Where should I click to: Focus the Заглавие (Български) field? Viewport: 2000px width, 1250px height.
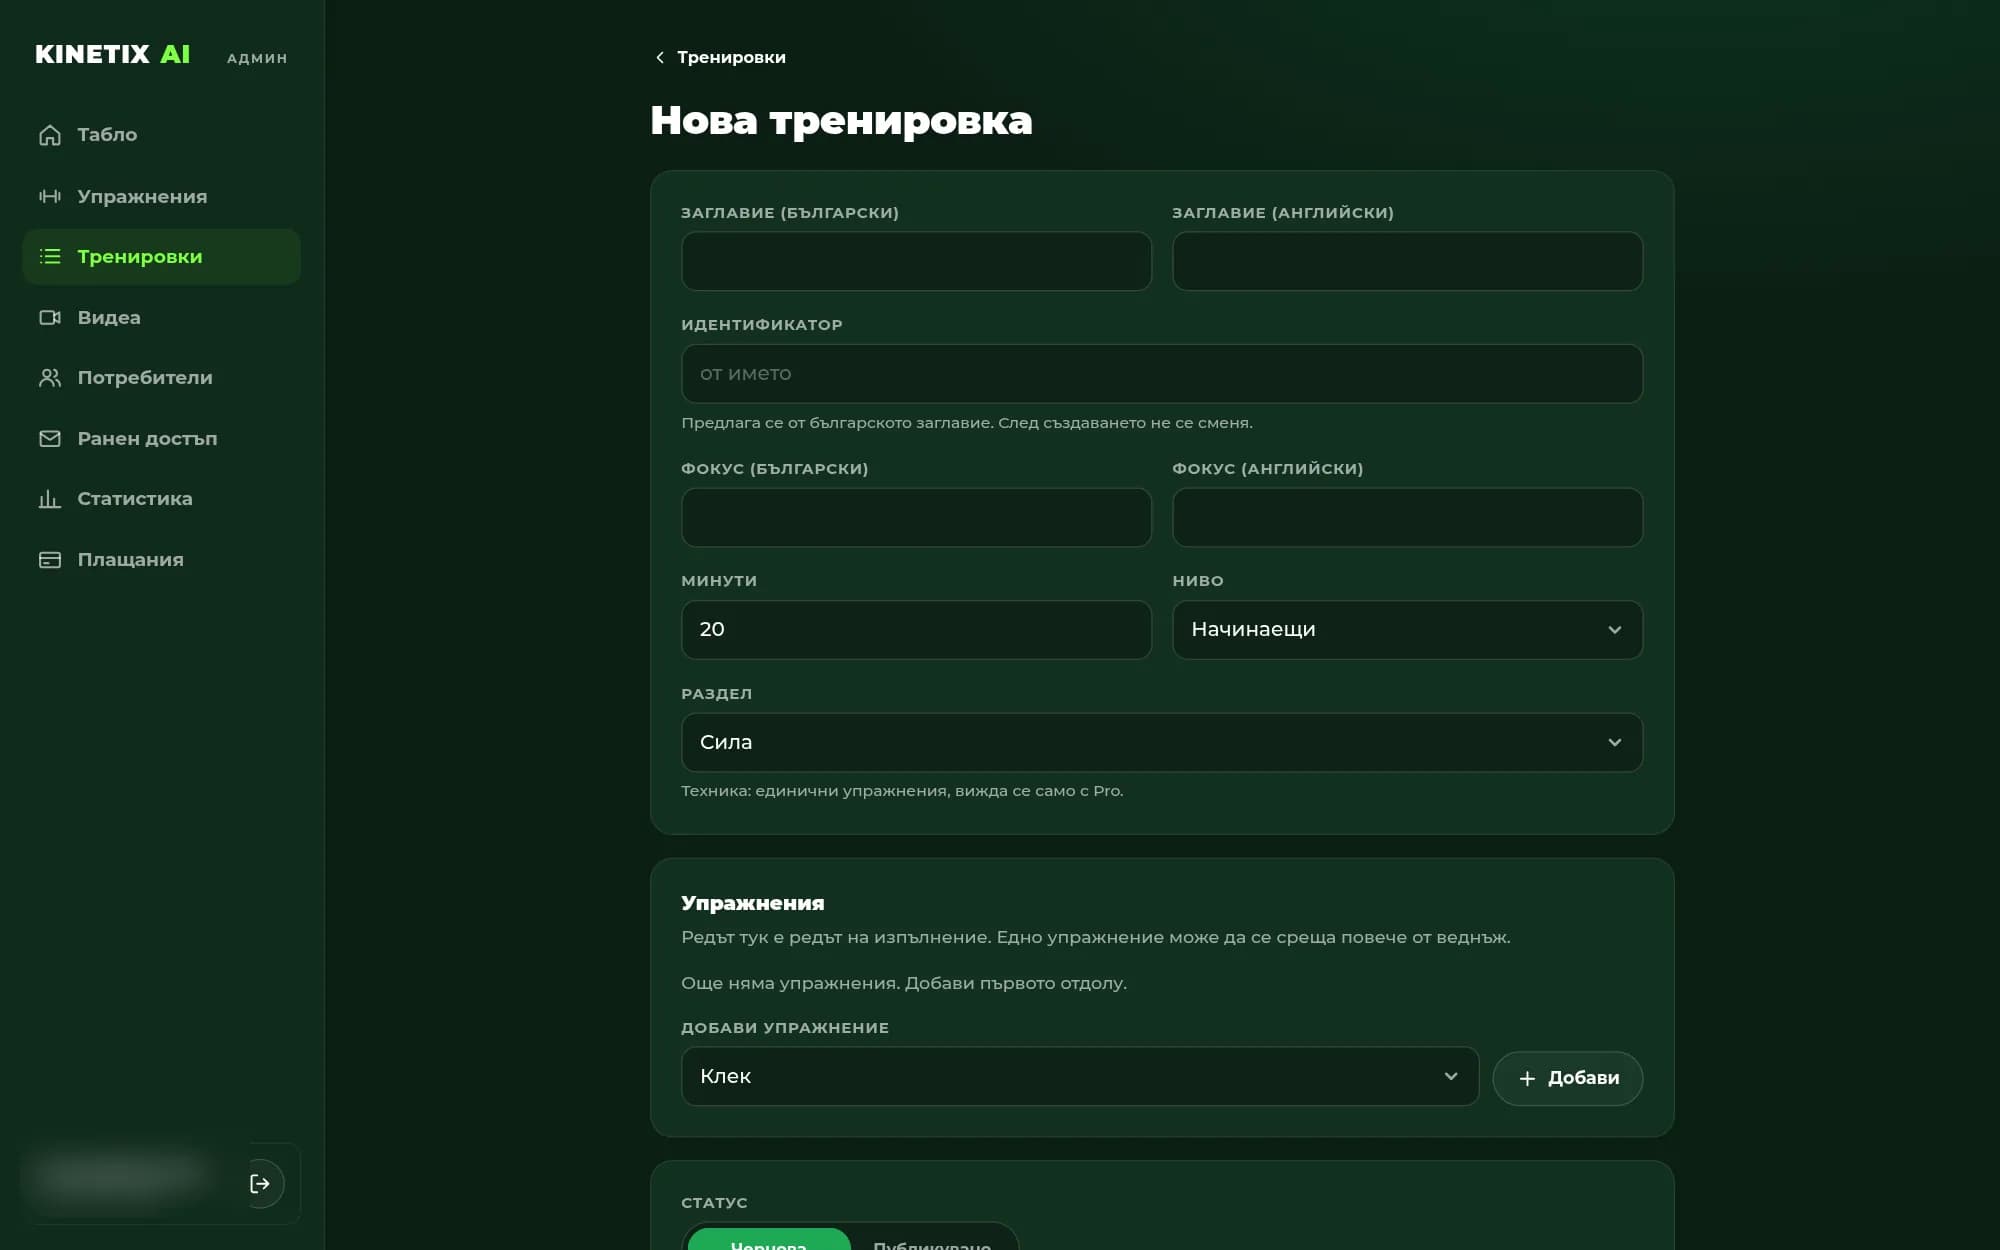[916, 261]
